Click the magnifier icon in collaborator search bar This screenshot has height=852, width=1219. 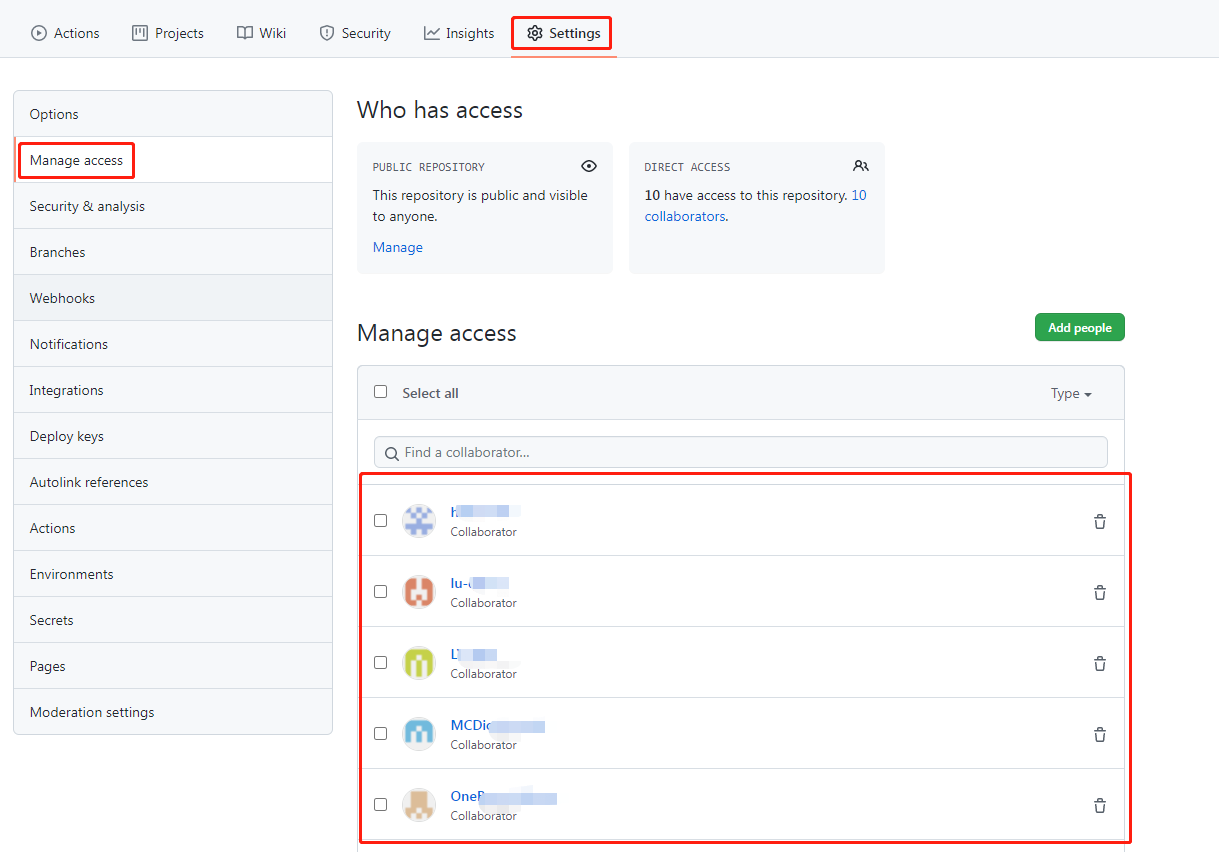click(x=391, y=453)
